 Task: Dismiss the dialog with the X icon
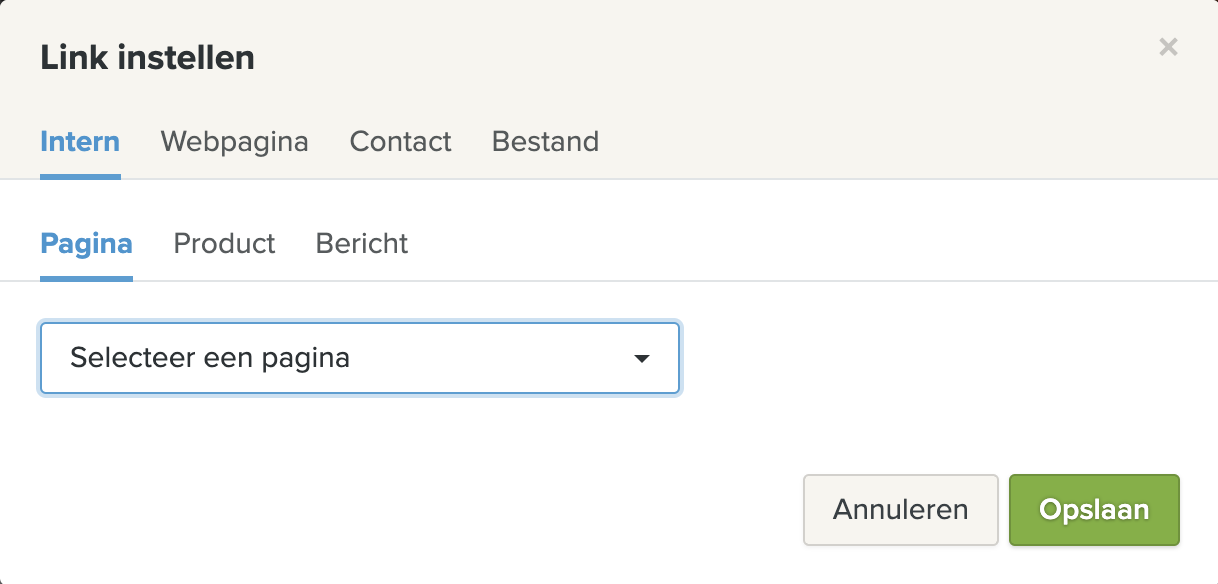pyautogui.click(x=1168, y=47)
